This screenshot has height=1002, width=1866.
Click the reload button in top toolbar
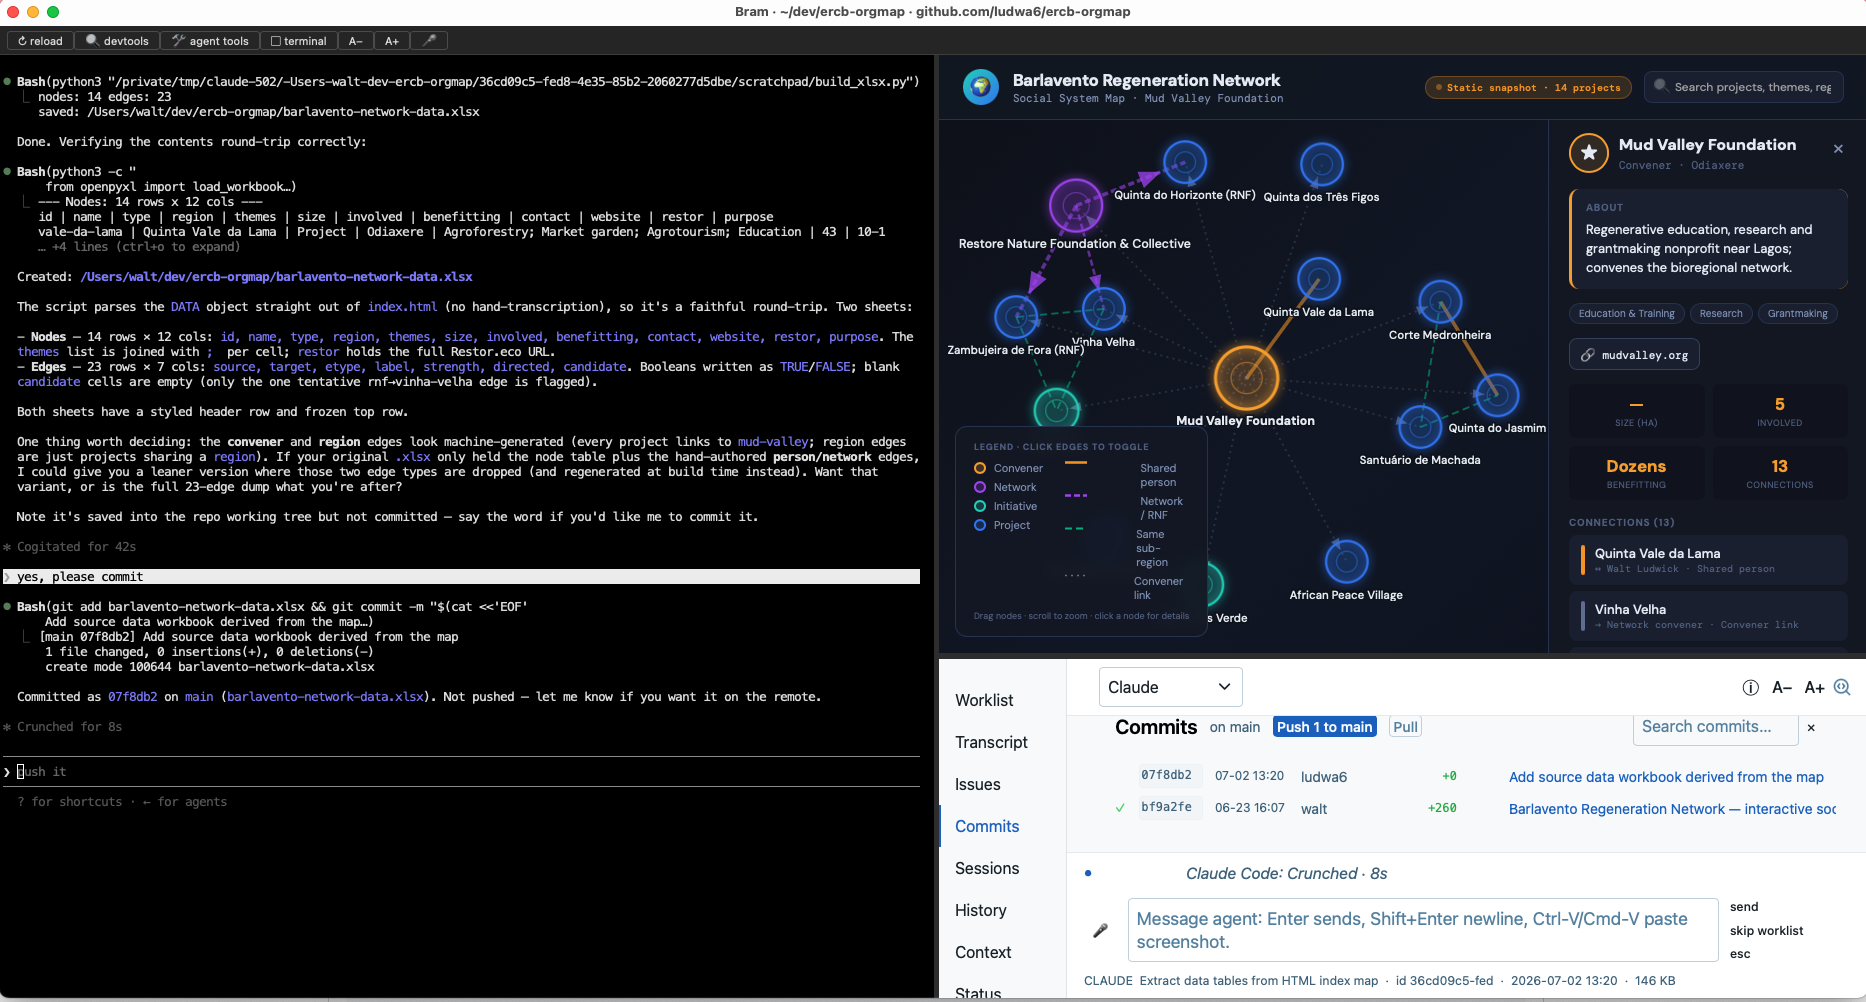tap(41, 41)
